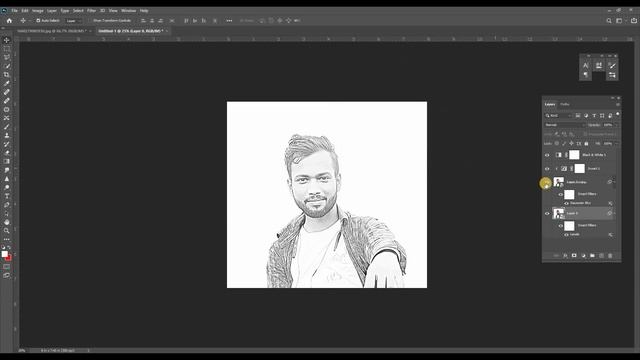Image resolution: width=640 pixels, height=360 pixels.
Task: Click Lock all padlock icon in Layers panel
Action: (x=586, y=144)
